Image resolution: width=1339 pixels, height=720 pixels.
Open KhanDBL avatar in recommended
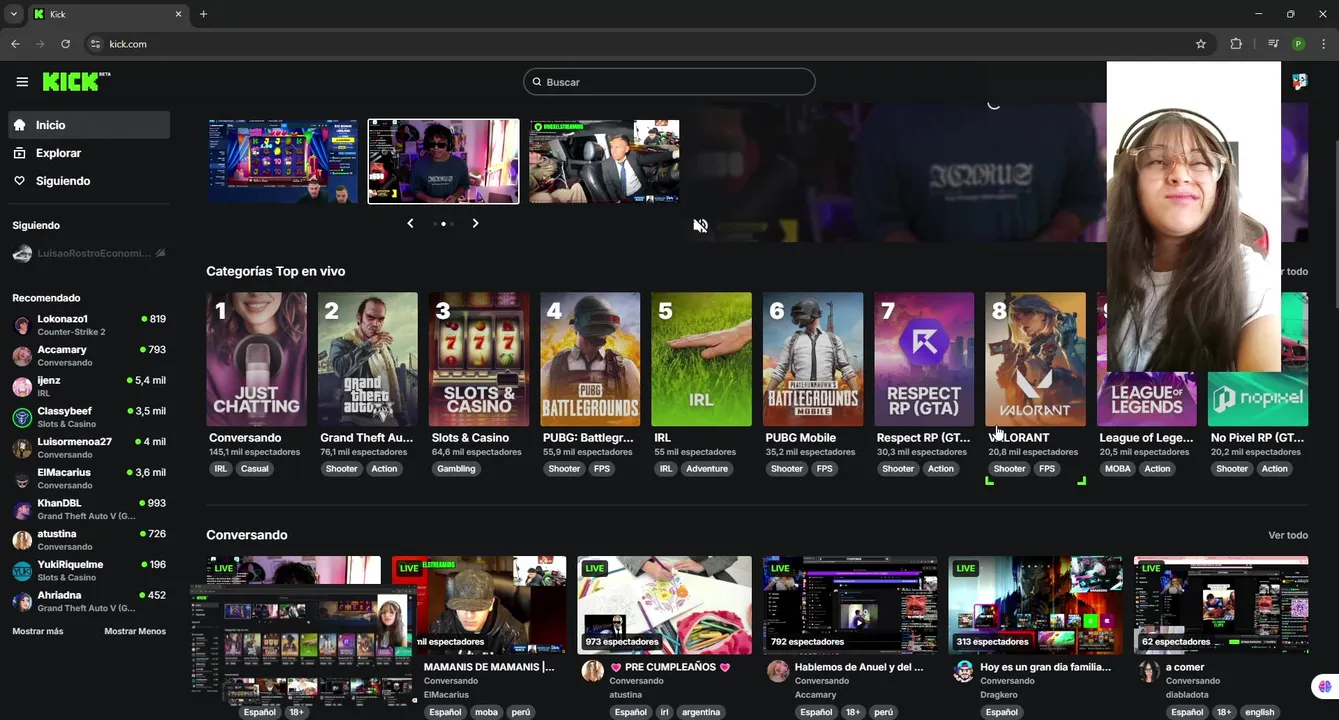pos(22,509)
